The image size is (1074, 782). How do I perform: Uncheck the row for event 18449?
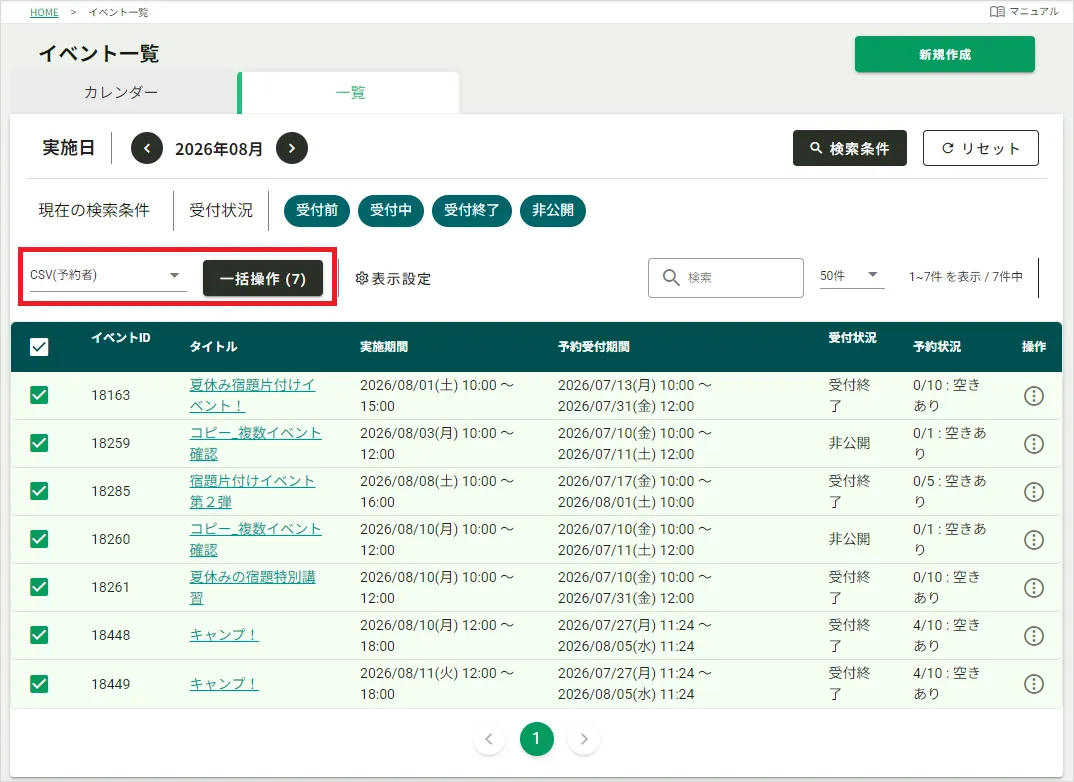click(39, 683)
